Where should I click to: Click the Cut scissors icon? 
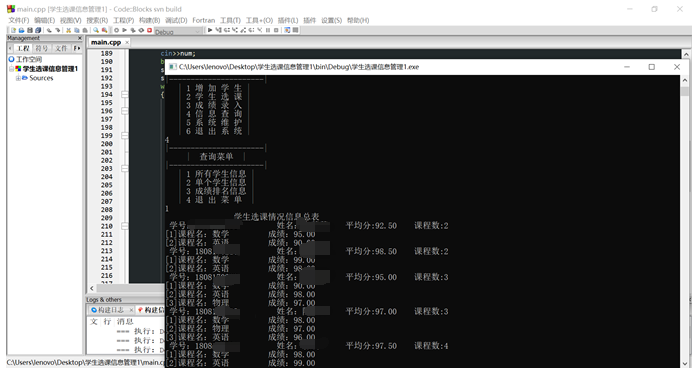click(68, 30)
